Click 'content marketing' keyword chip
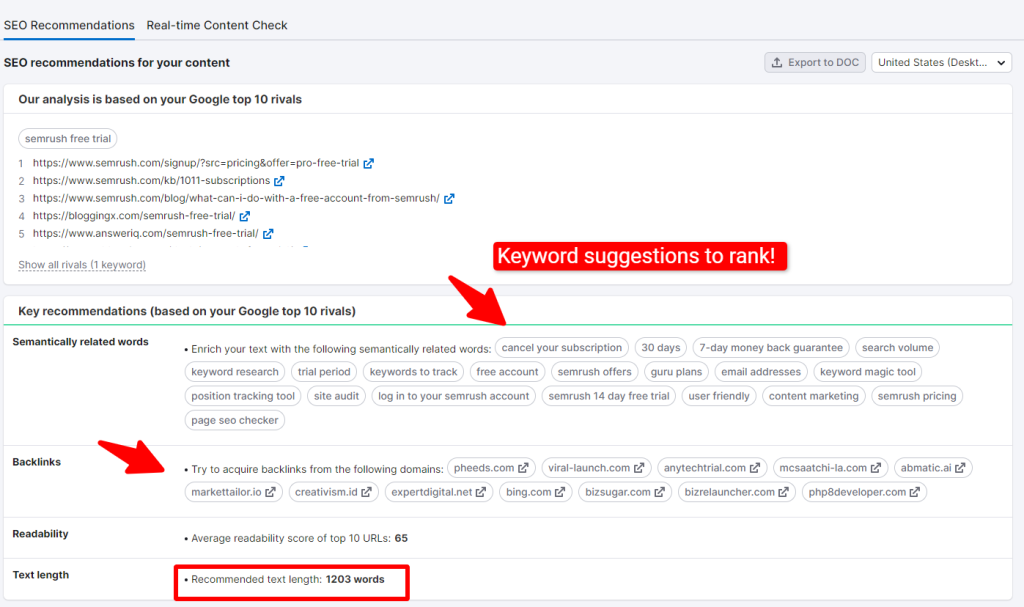Image resolution: width=1024 pixels, height=607 pixels. pos(814,396)
